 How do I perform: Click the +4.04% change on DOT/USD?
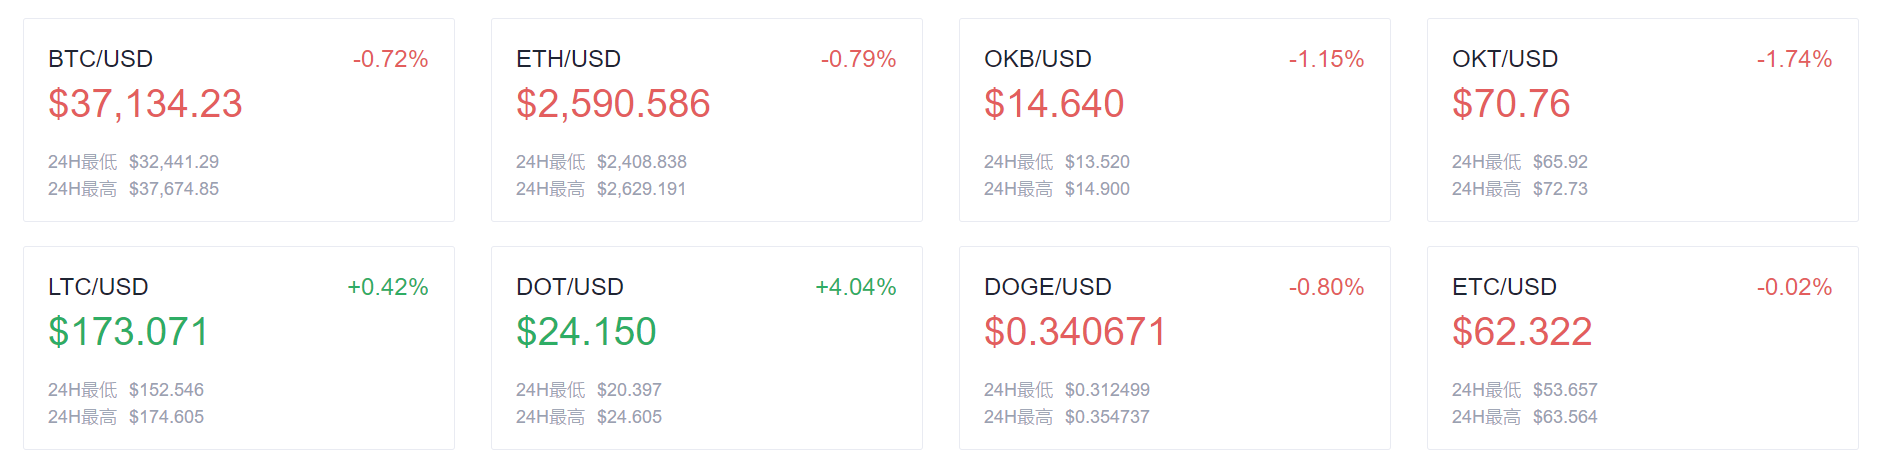(856, 287)
